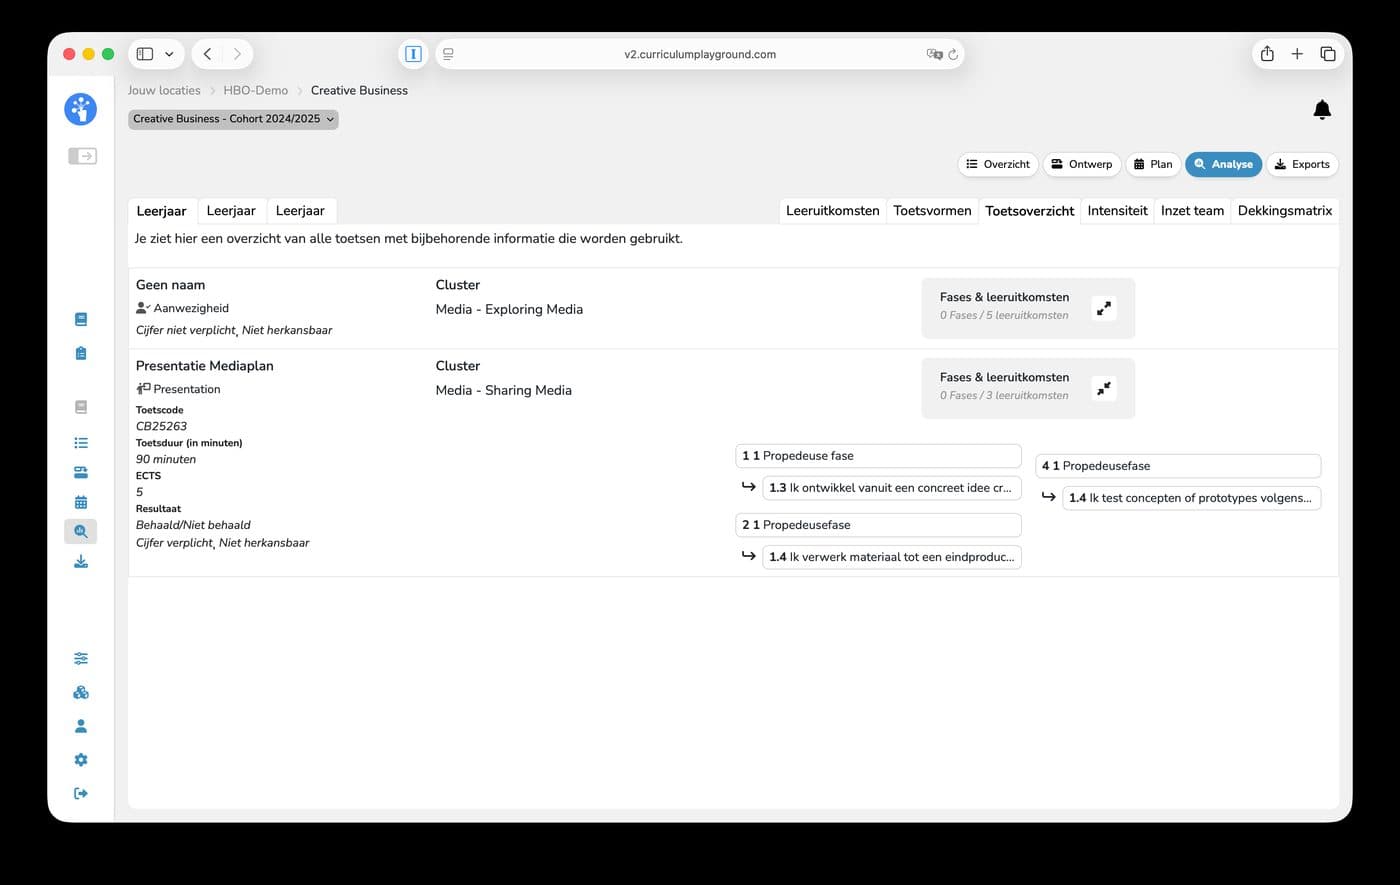Open the Creative Business cohort 2024/2025 dropdown
The image size is (1400, 885).
[233, 119]
